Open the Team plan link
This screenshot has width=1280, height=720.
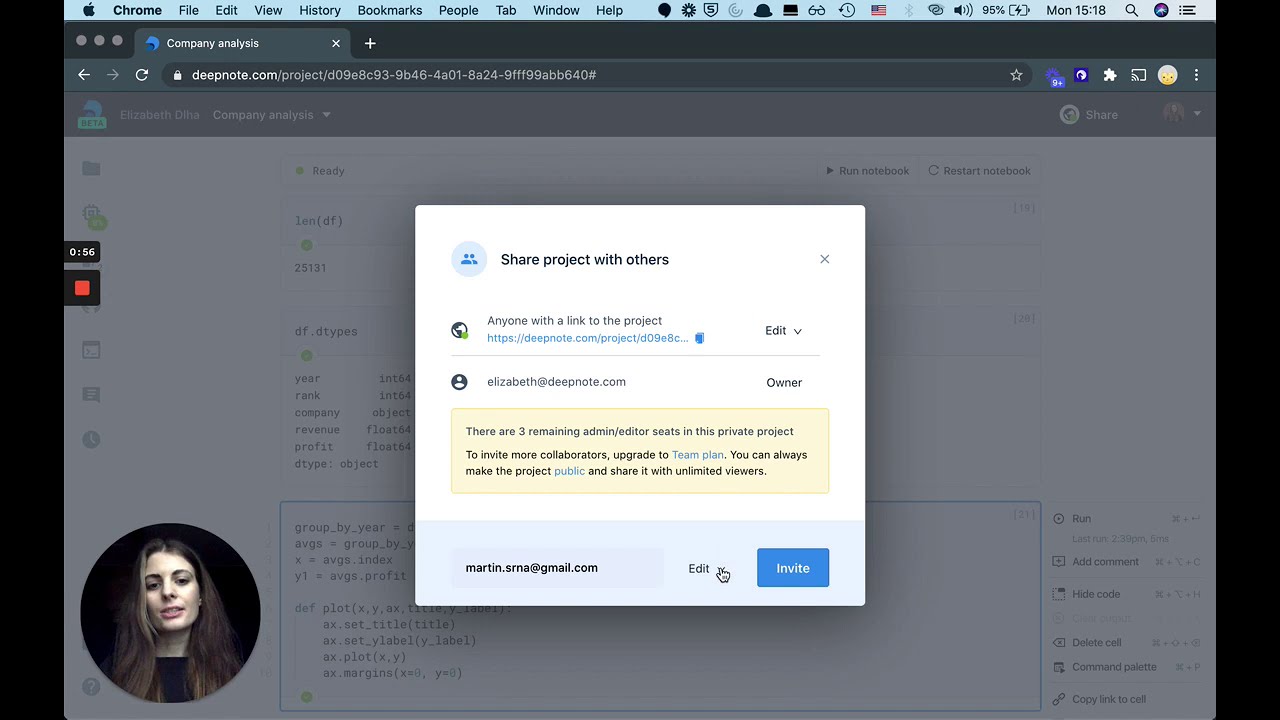coord(698,455)
